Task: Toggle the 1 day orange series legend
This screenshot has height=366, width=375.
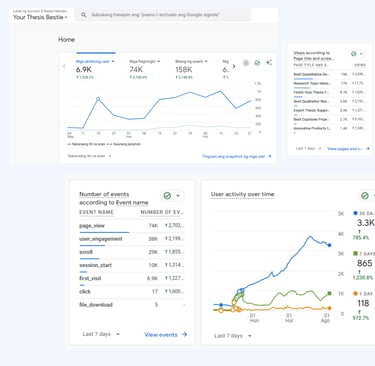Action: (355, 294)
